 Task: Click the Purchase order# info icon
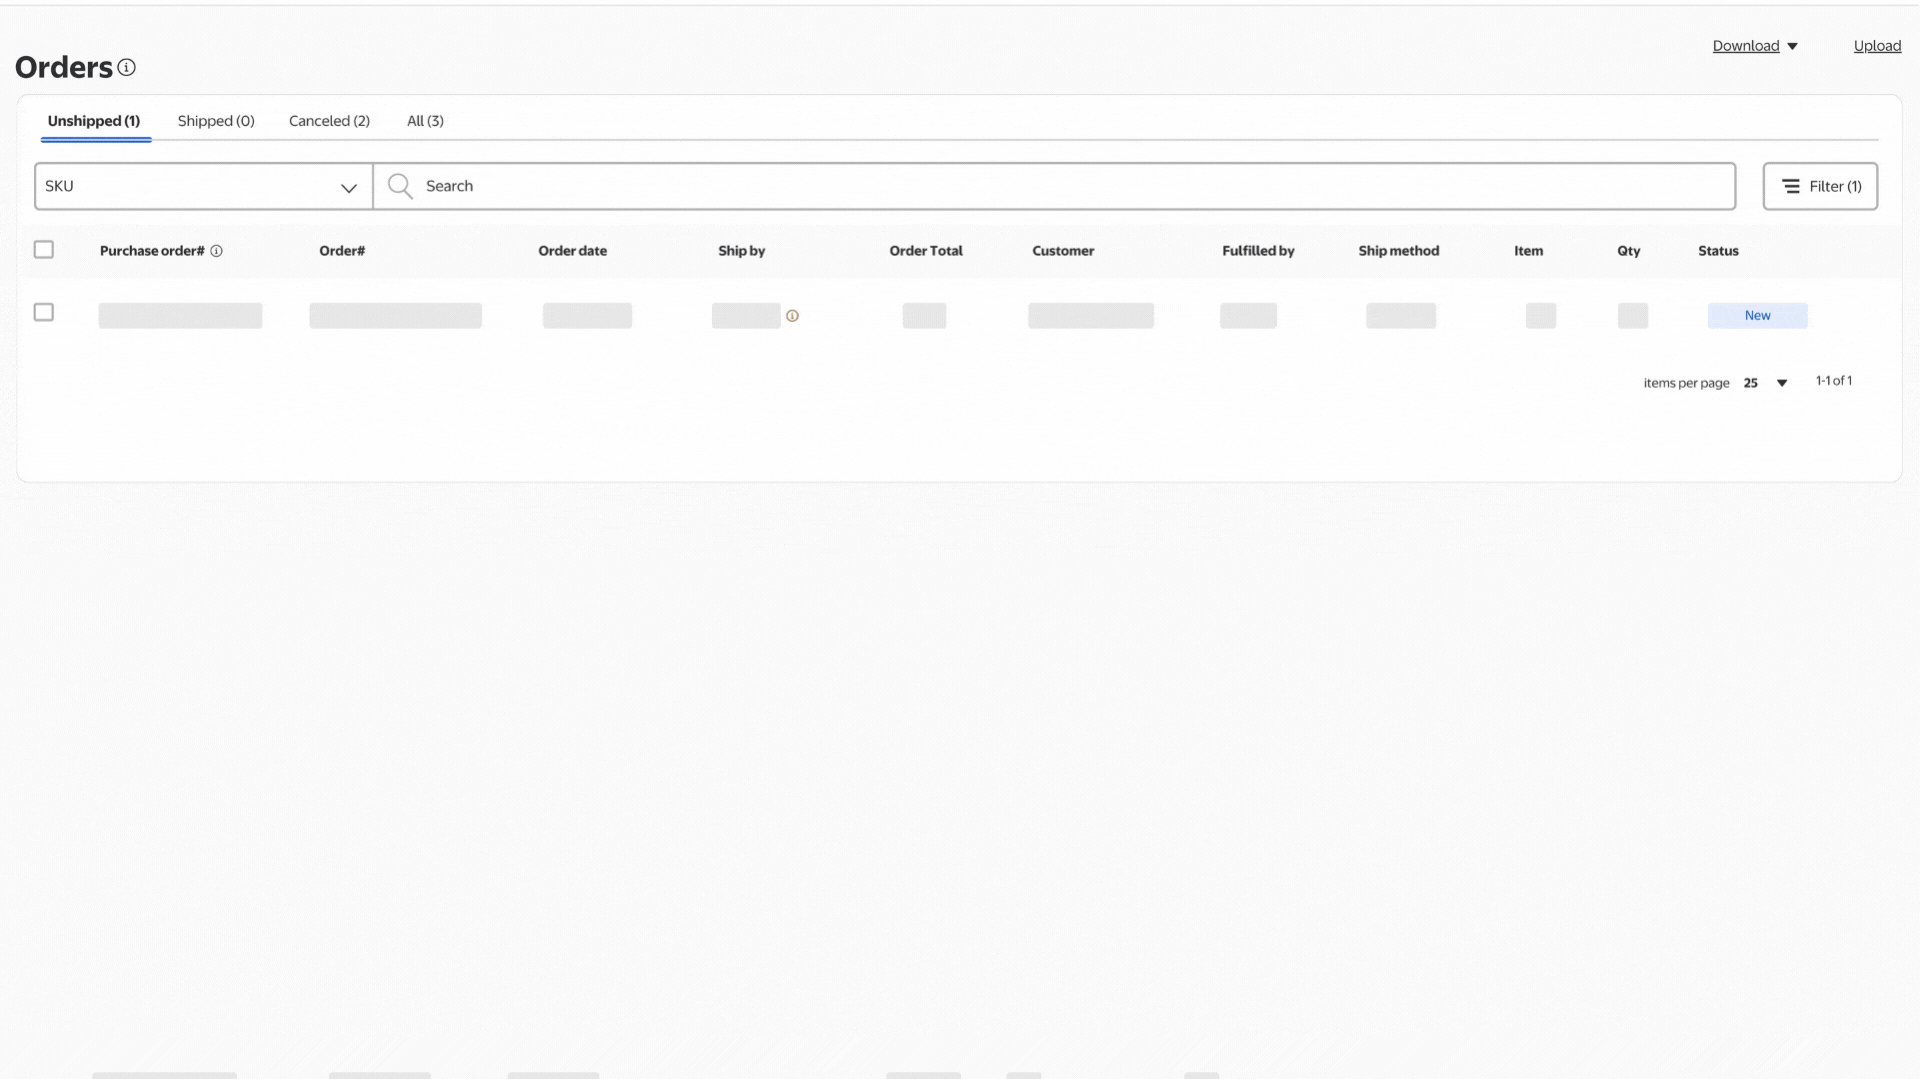pos(216,251)
